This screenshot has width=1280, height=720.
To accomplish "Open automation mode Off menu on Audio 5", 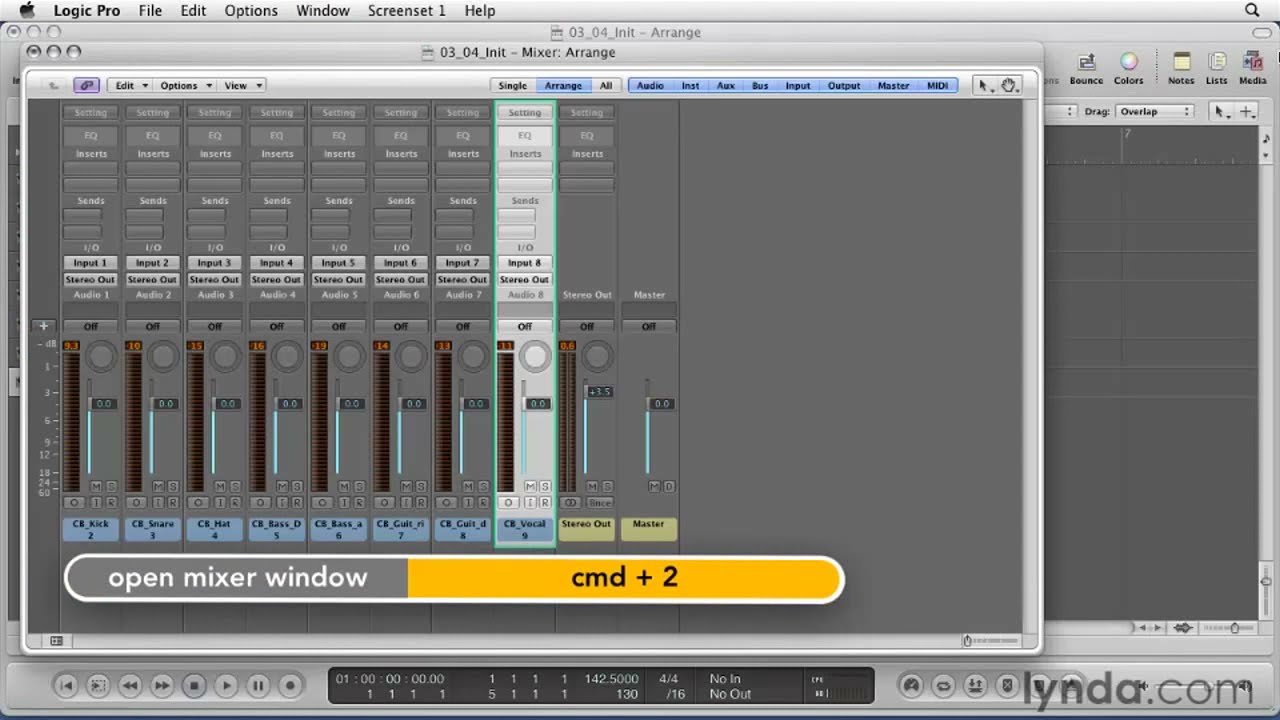I will point(339,326).
